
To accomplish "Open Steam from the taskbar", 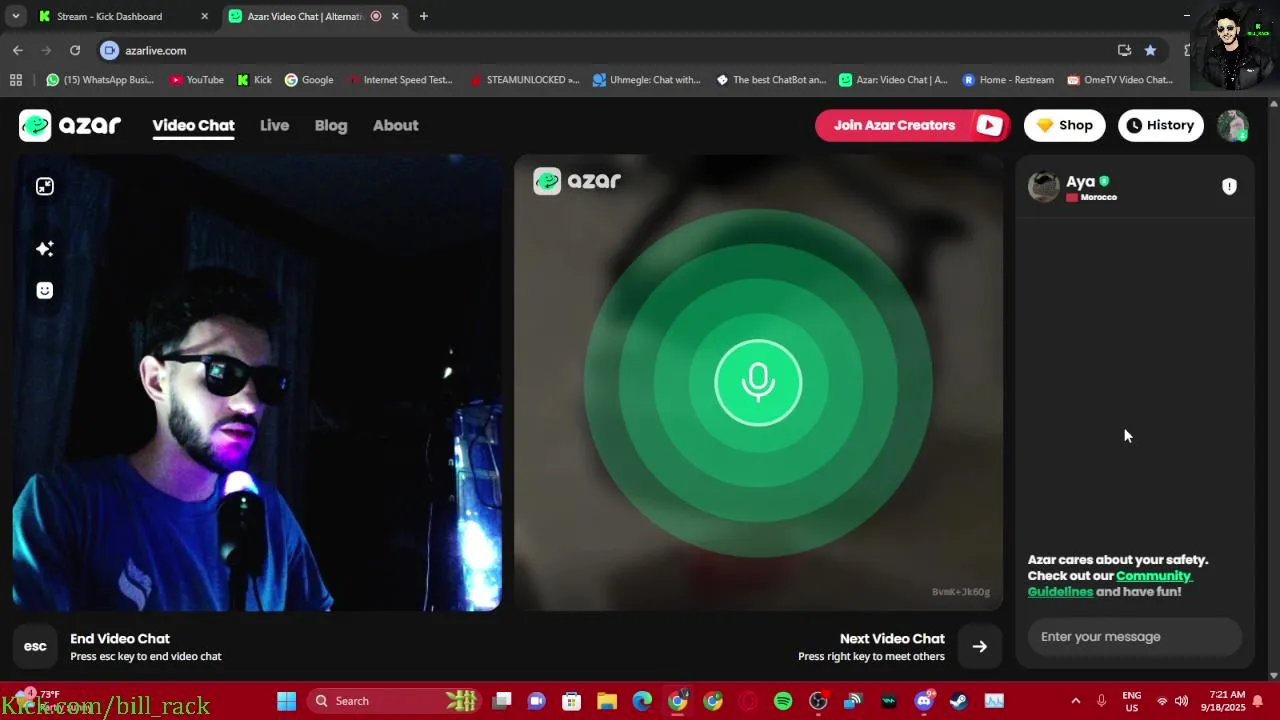I will [959, 701].
